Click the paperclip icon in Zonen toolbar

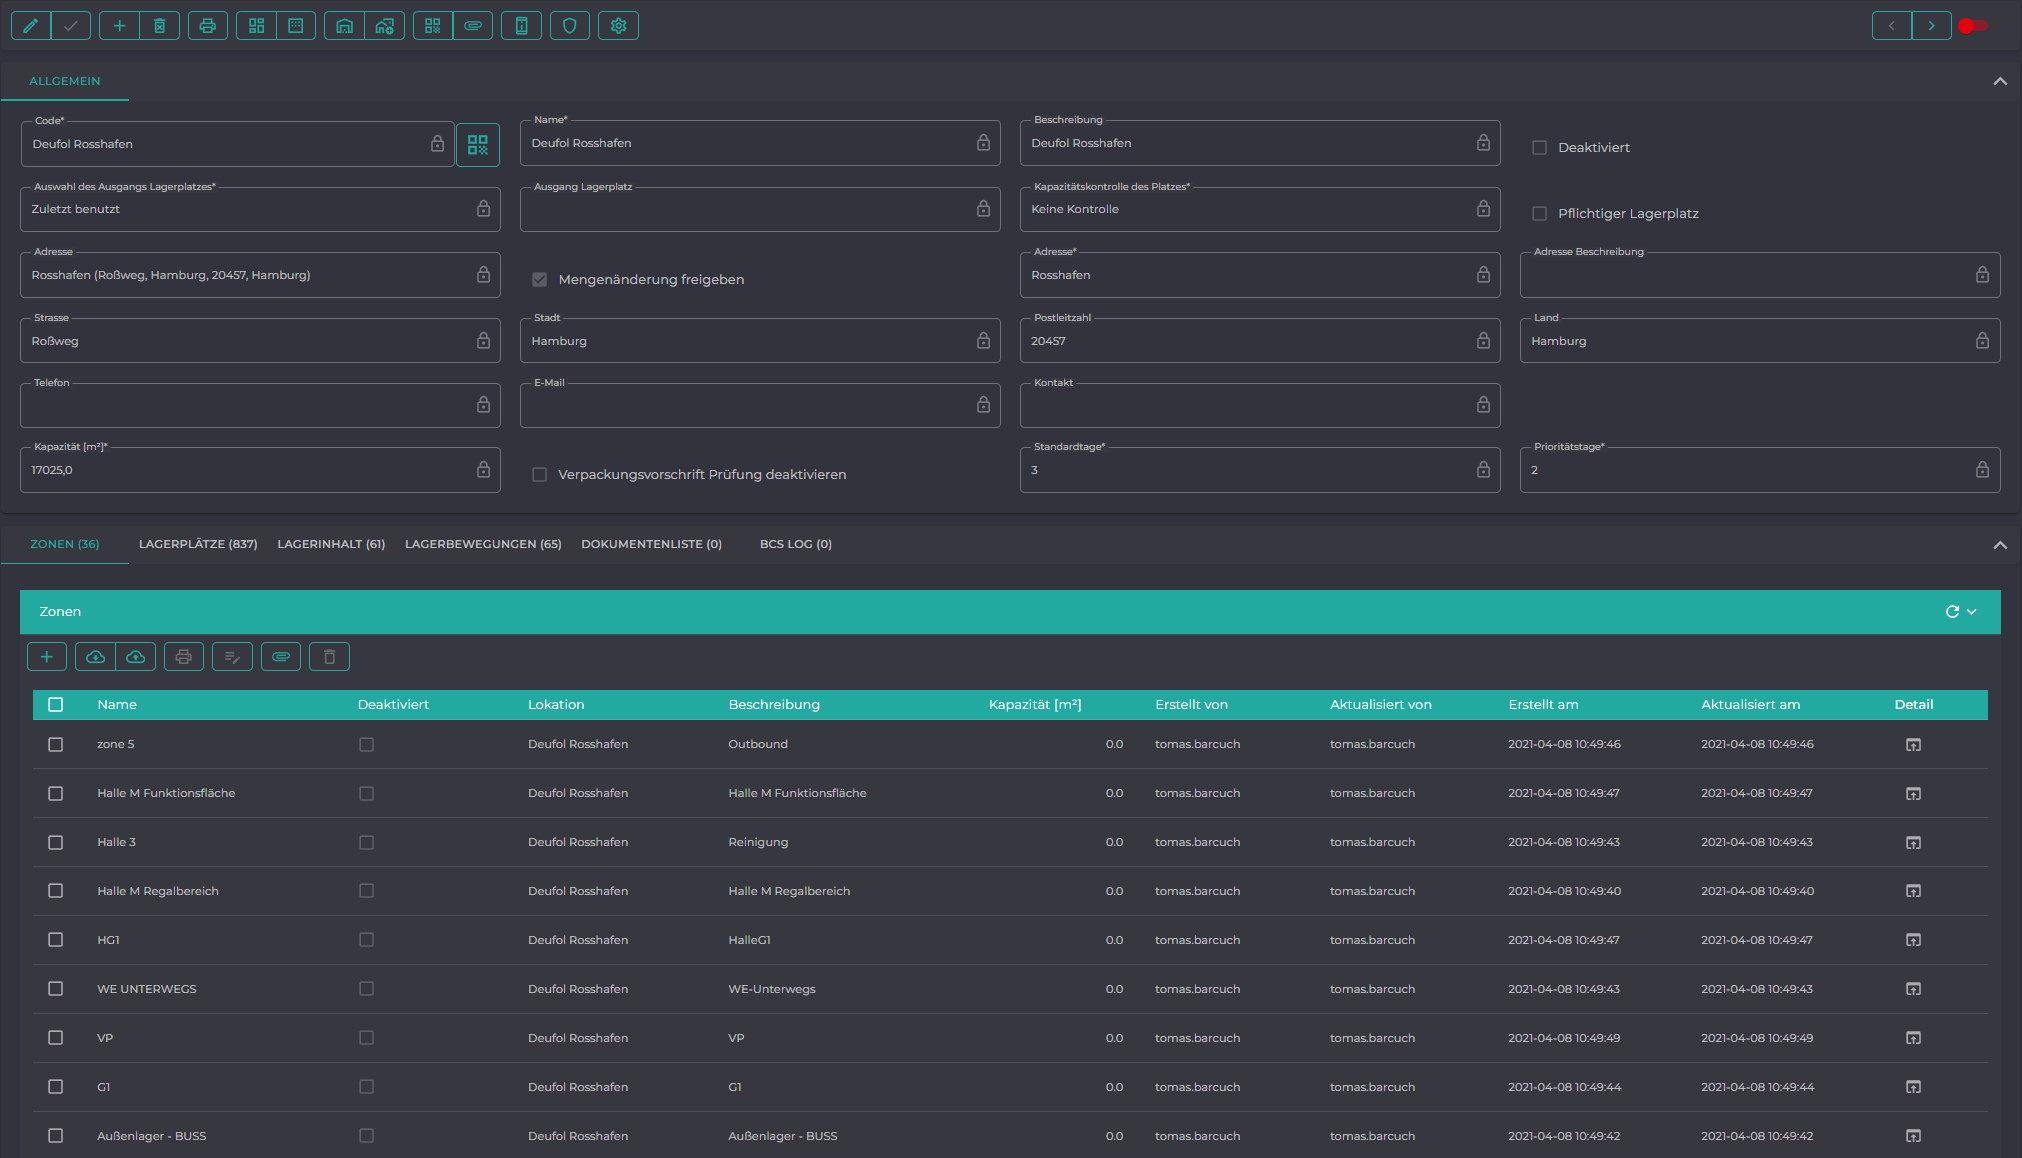(281, 657)
